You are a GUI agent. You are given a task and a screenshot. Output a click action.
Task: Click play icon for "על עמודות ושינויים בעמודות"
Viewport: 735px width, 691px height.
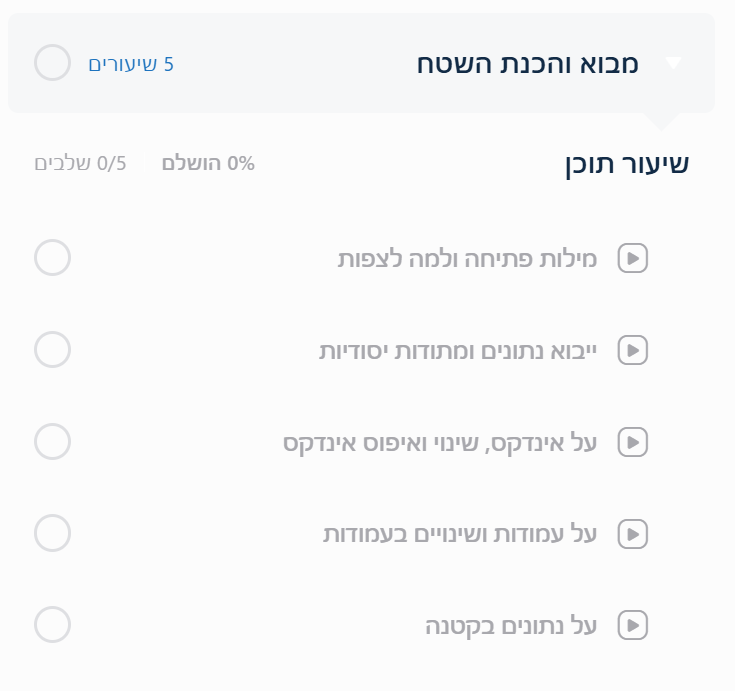633,534
